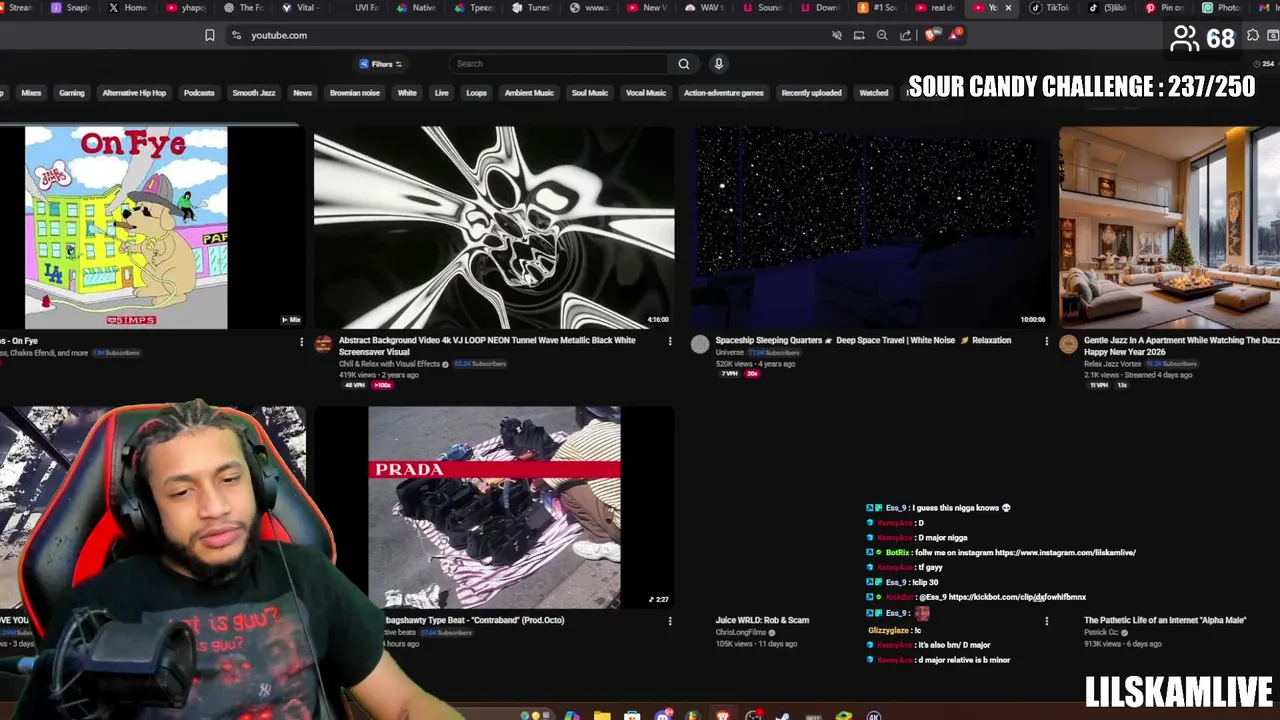1280x720 pixels.
Task: Play the PRADA Contraband beat thumbnail
Action: click(494, 507)
